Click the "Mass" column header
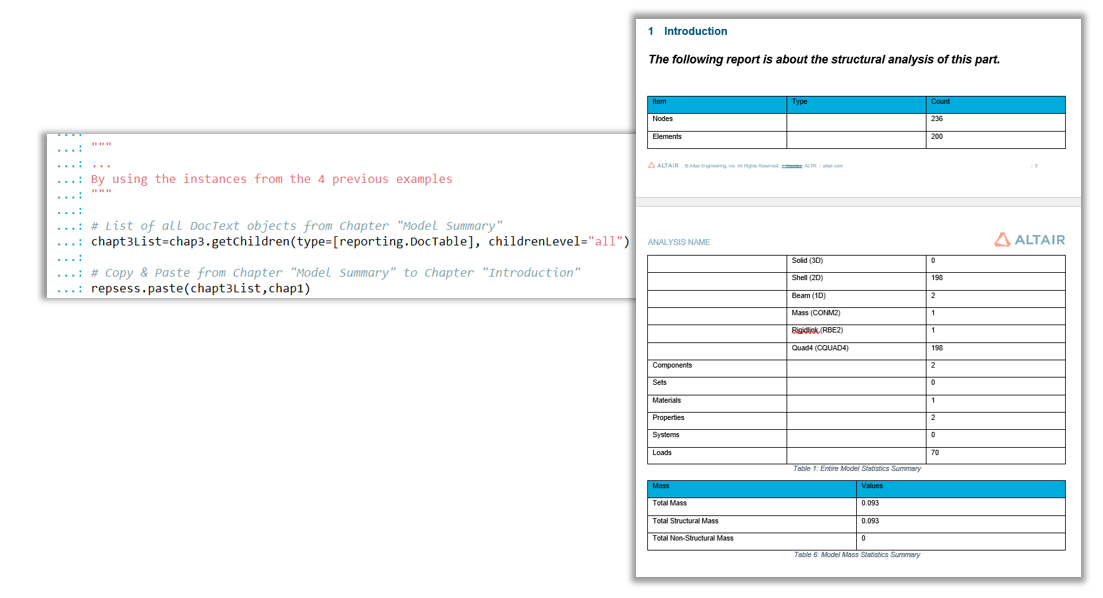 662,486
